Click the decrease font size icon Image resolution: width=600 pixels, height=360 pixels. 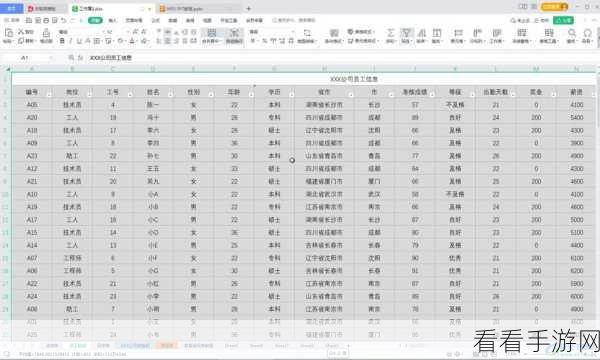[x=144, y=32]
